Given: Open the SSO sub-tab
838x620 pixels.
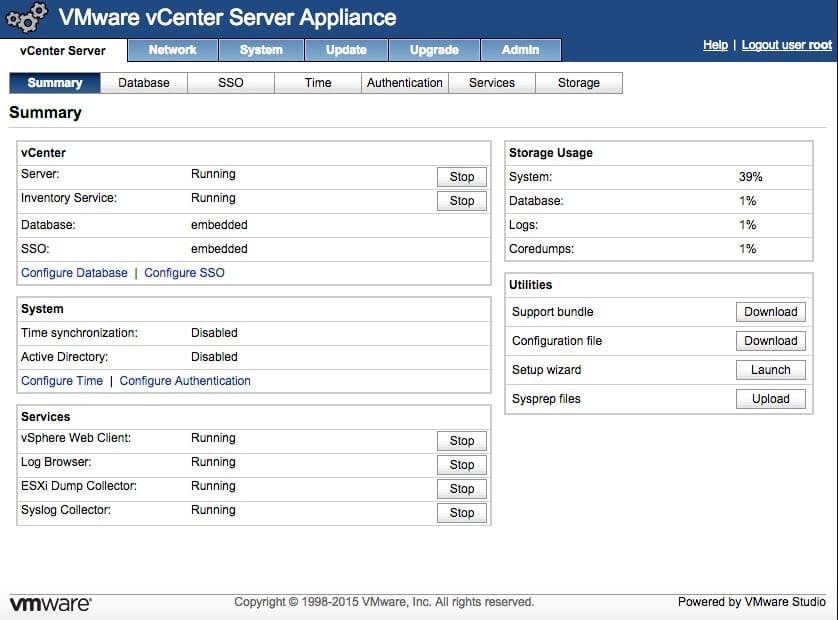Looking at the screenshot, I should (x=231, y=83).
